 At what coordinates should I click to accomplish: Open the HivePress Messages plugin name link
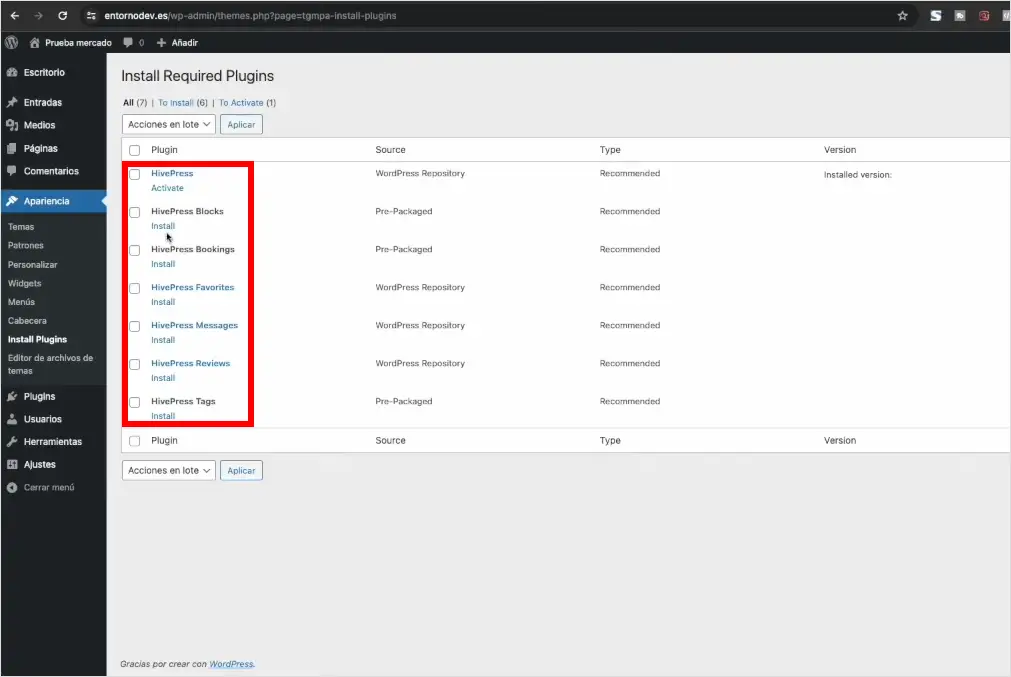point(194,326)
